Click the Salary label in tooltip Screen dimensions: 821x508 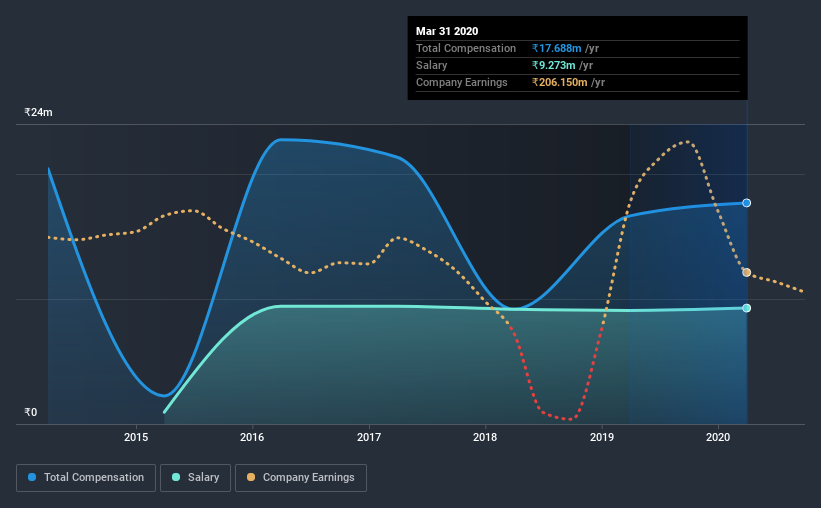(x=431, y=65)
